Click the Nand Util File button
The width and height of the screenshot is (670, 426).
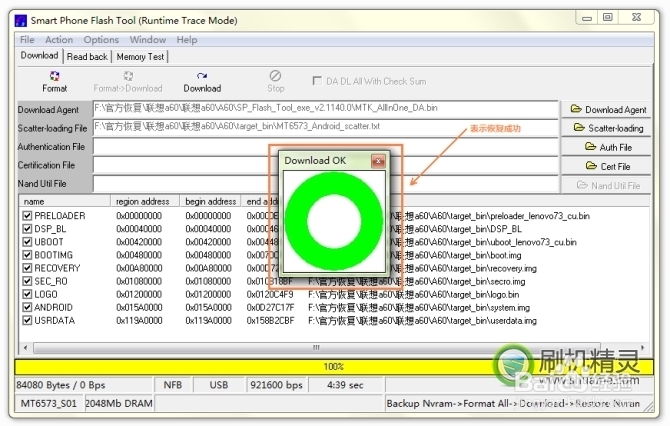point(606,185)
